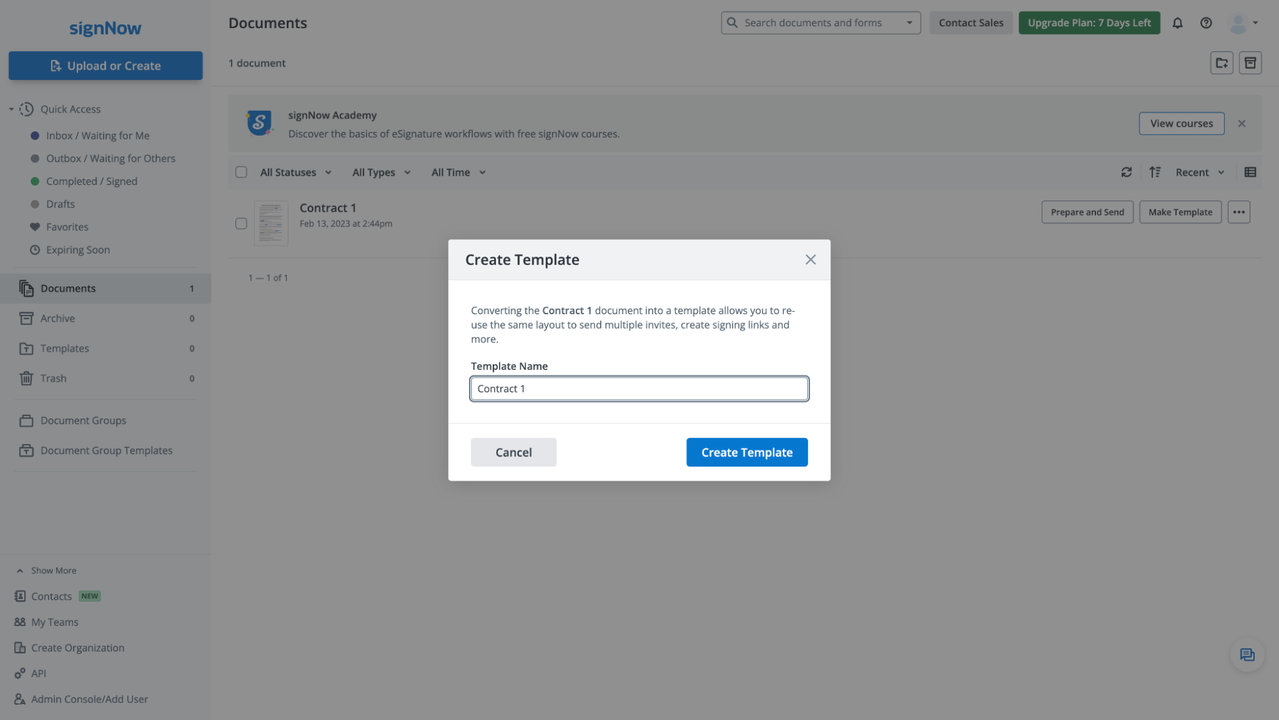Click the View courses button
Viewport: 1279px width, 720px height.
1181,123
